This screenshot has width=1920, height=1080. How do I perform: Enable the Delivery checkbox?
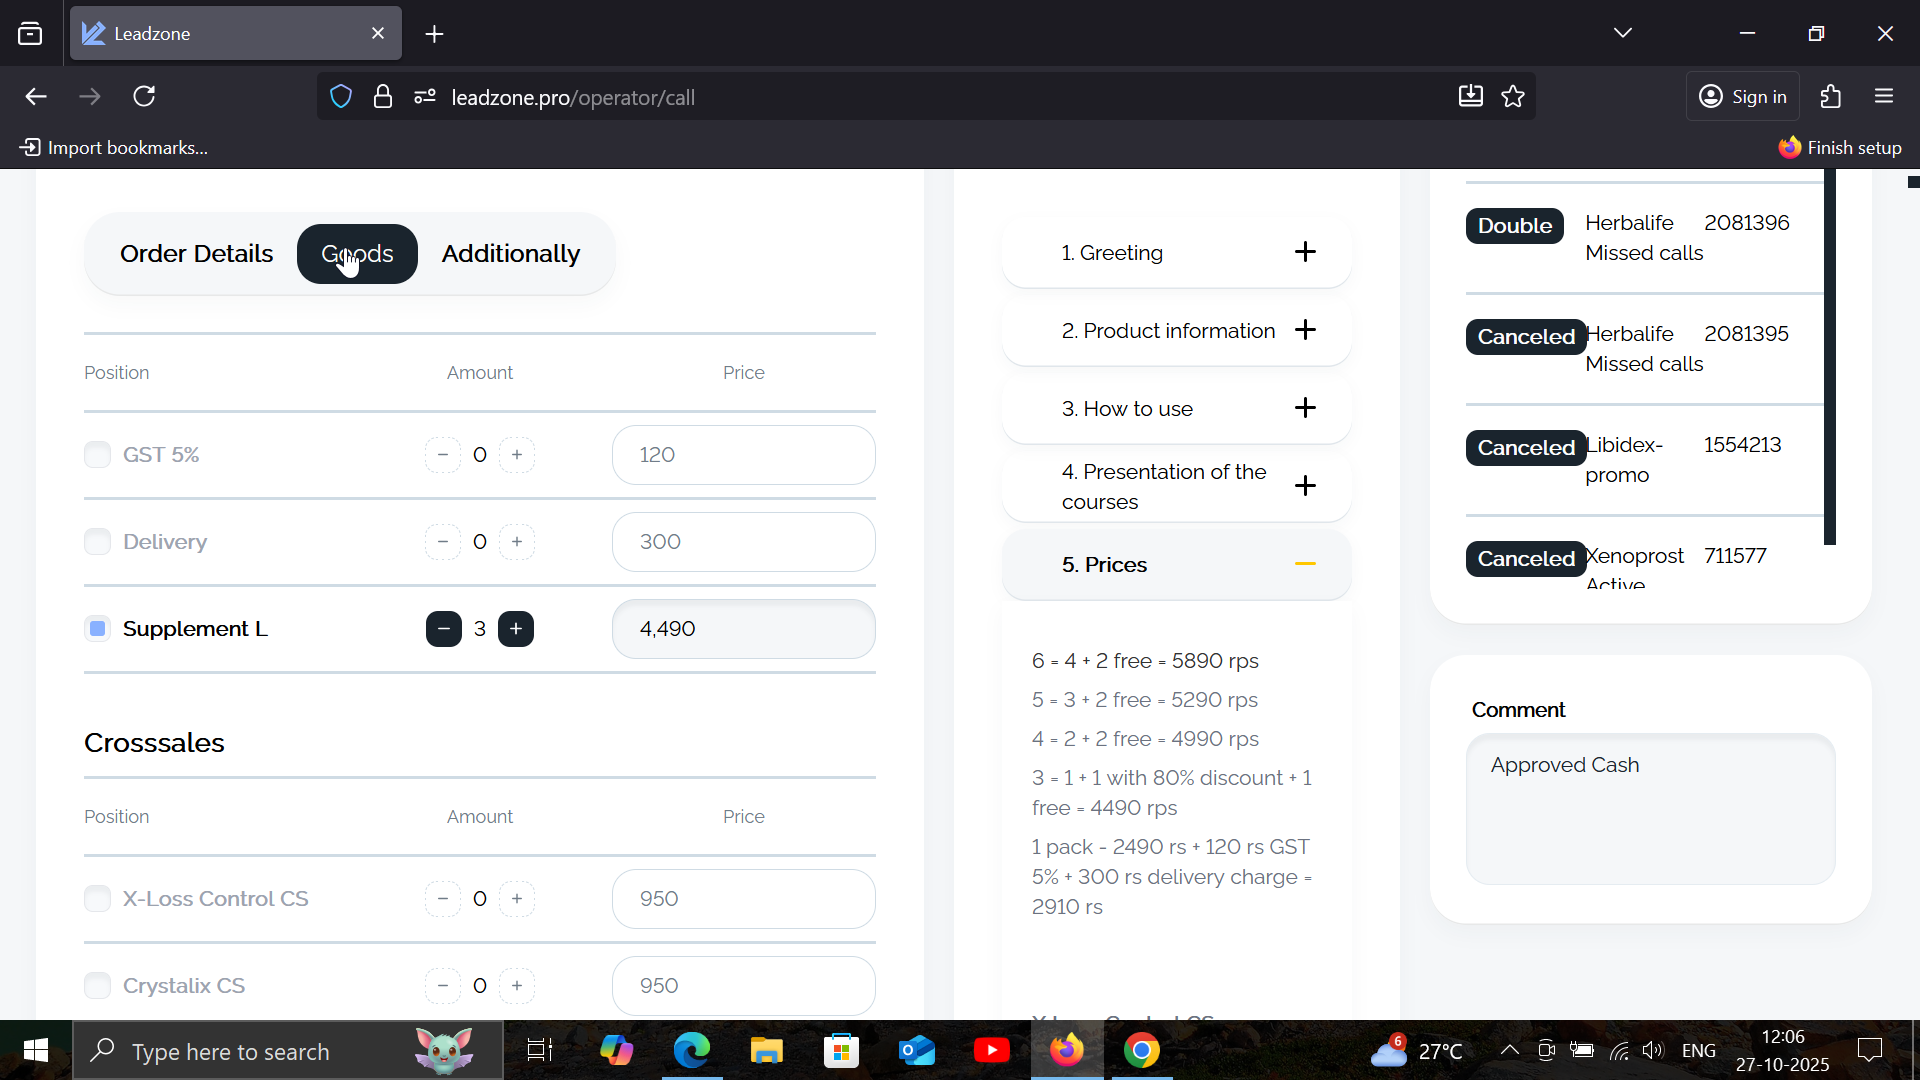point(97,542)
